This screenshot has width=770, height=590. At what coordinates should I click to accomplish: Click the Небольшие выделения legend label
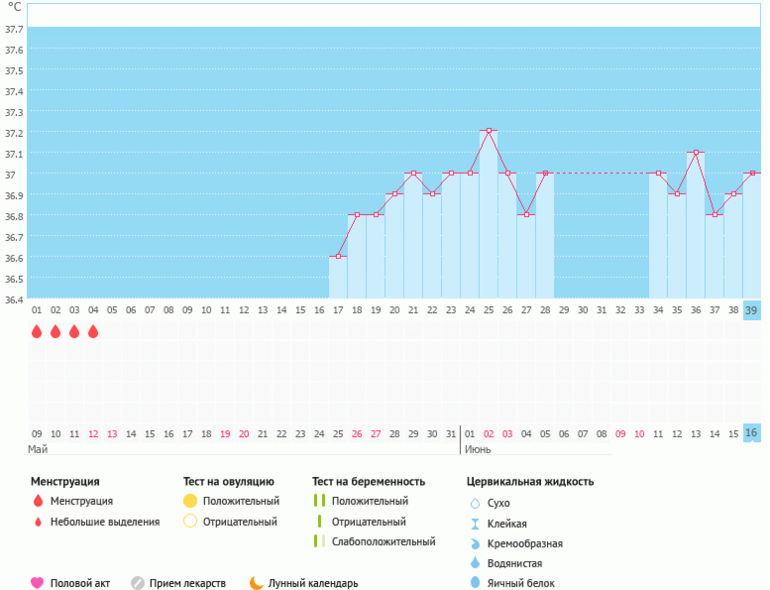[105, 522]
